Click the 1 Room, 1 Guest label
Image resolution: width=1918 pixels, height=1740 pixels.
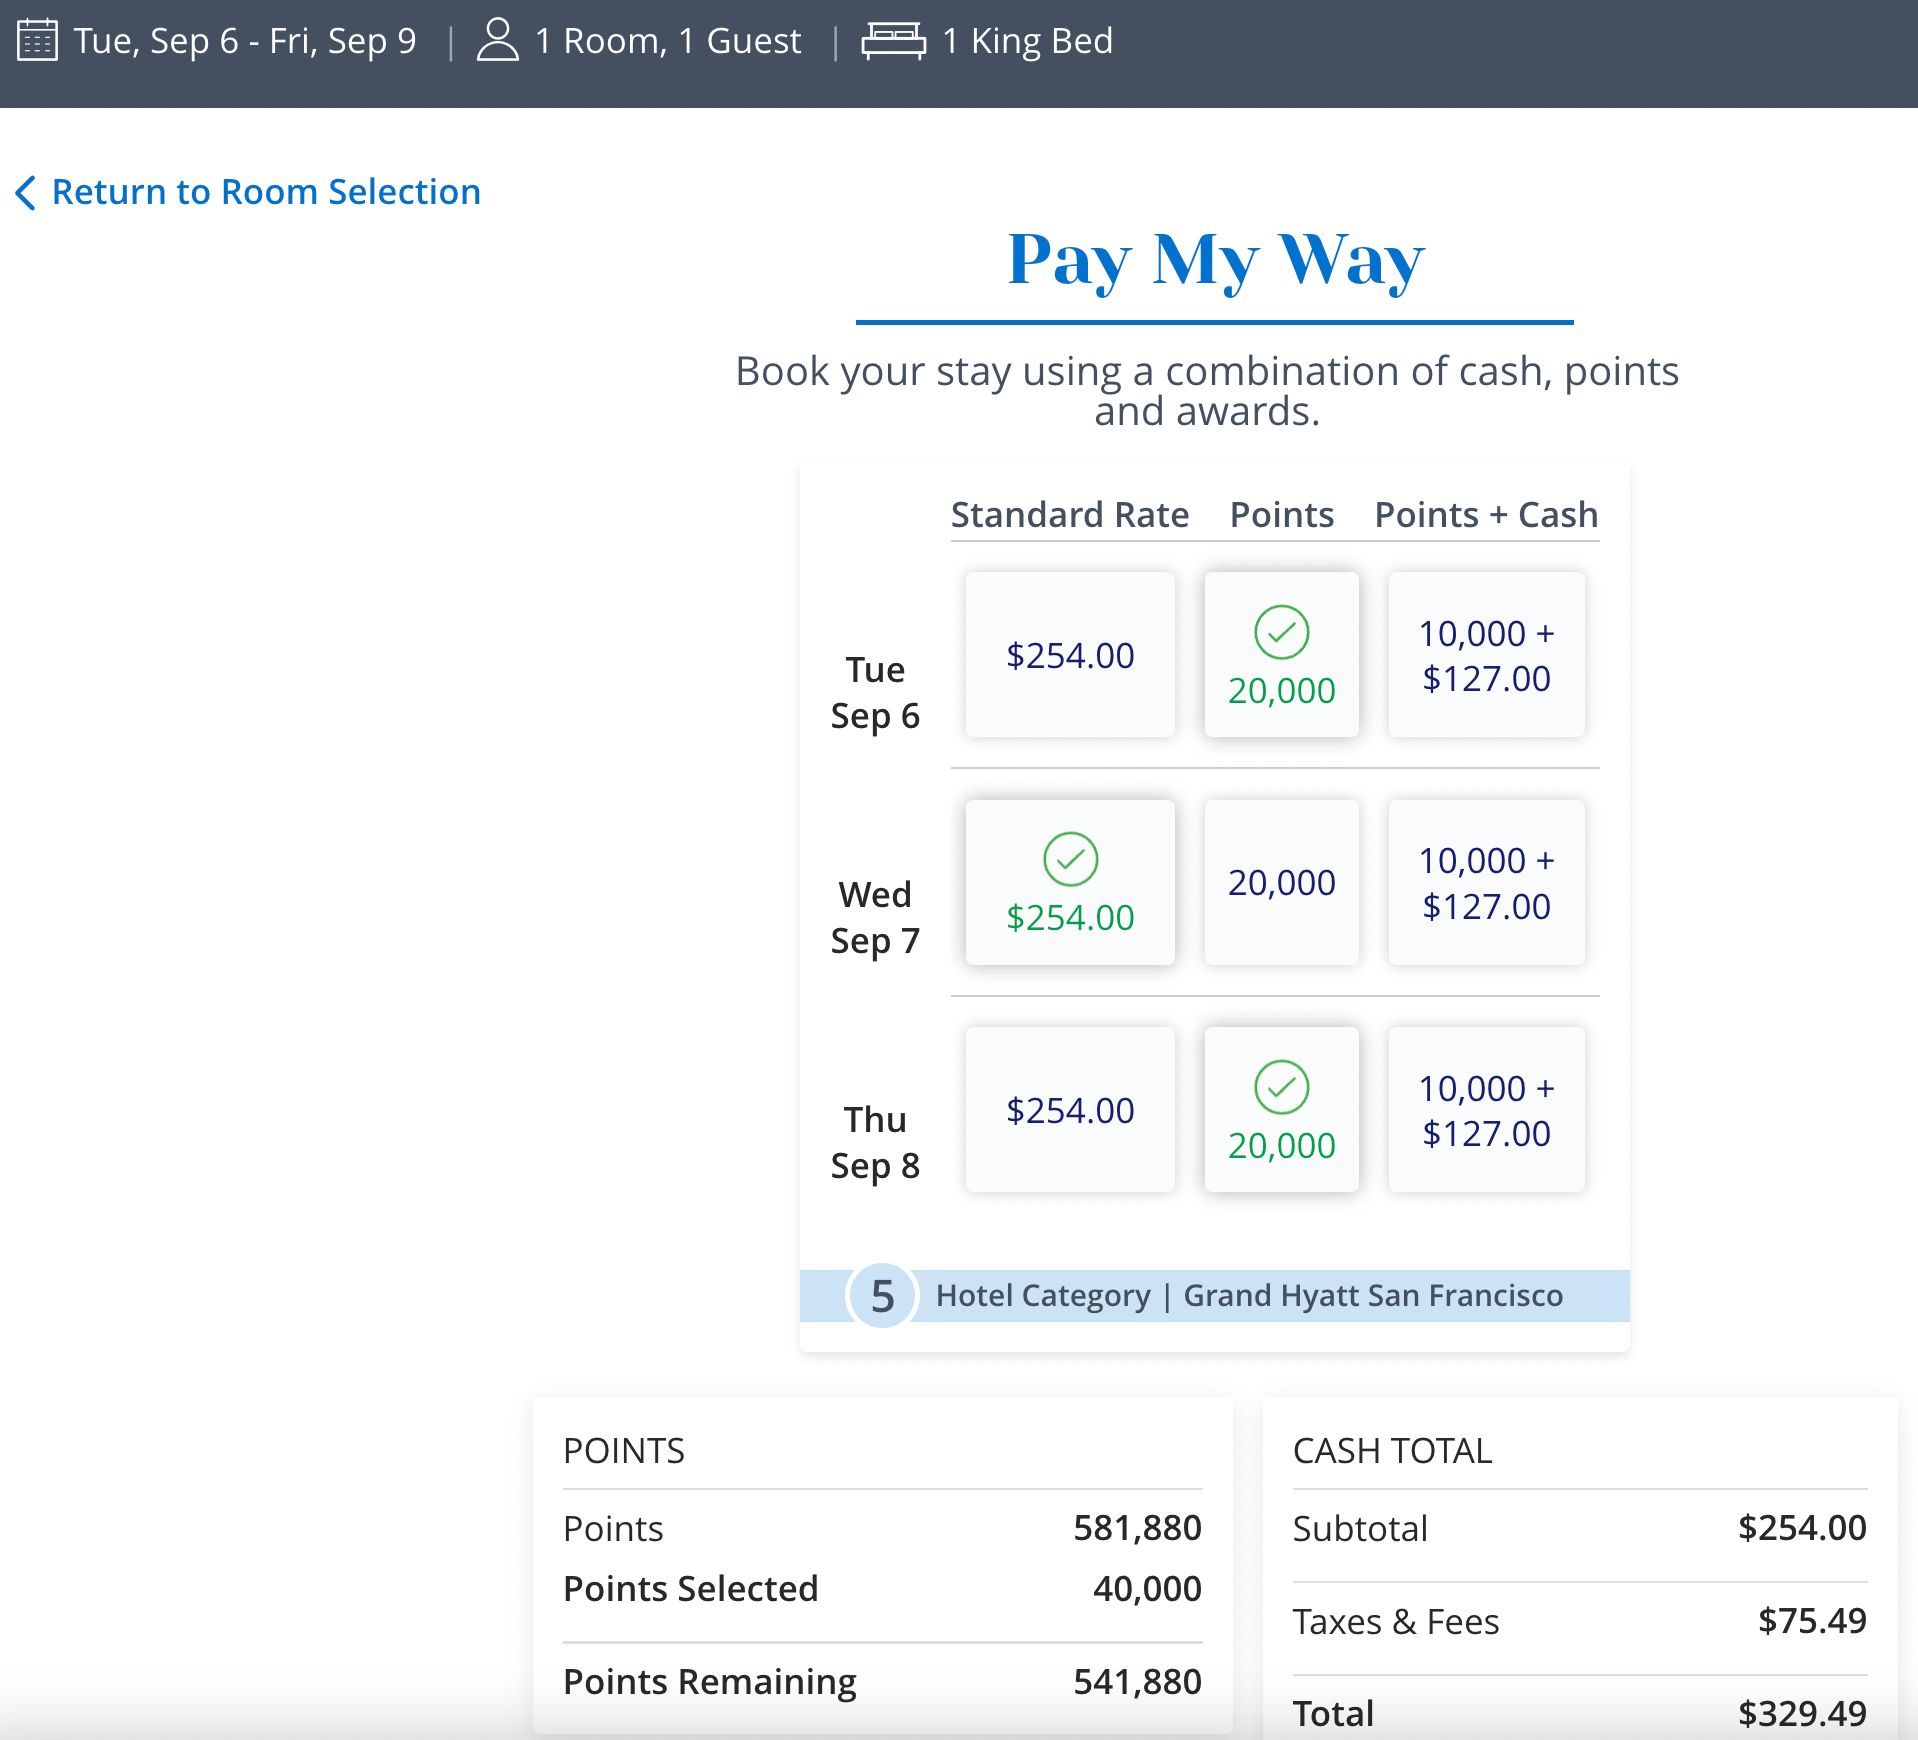pos(668,40)
